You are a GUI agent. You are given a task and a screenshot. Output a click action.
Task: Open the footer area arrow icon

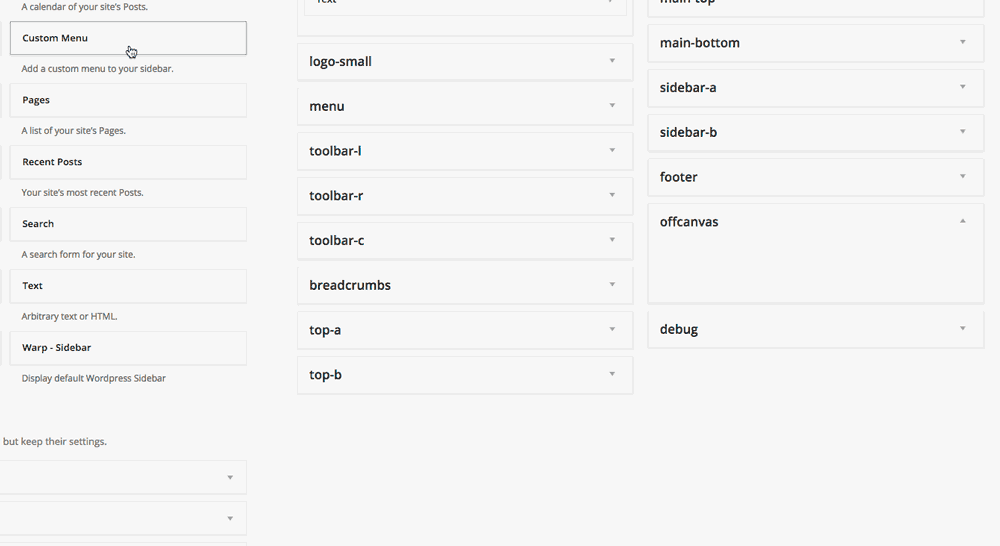click(x=963, y=176)
